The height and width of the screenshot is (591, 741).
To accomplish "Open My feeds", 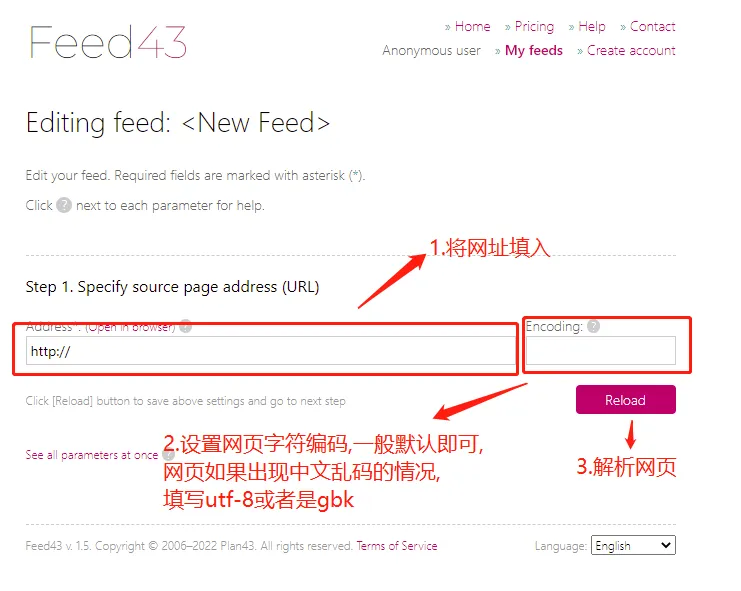I will [534, 51].
